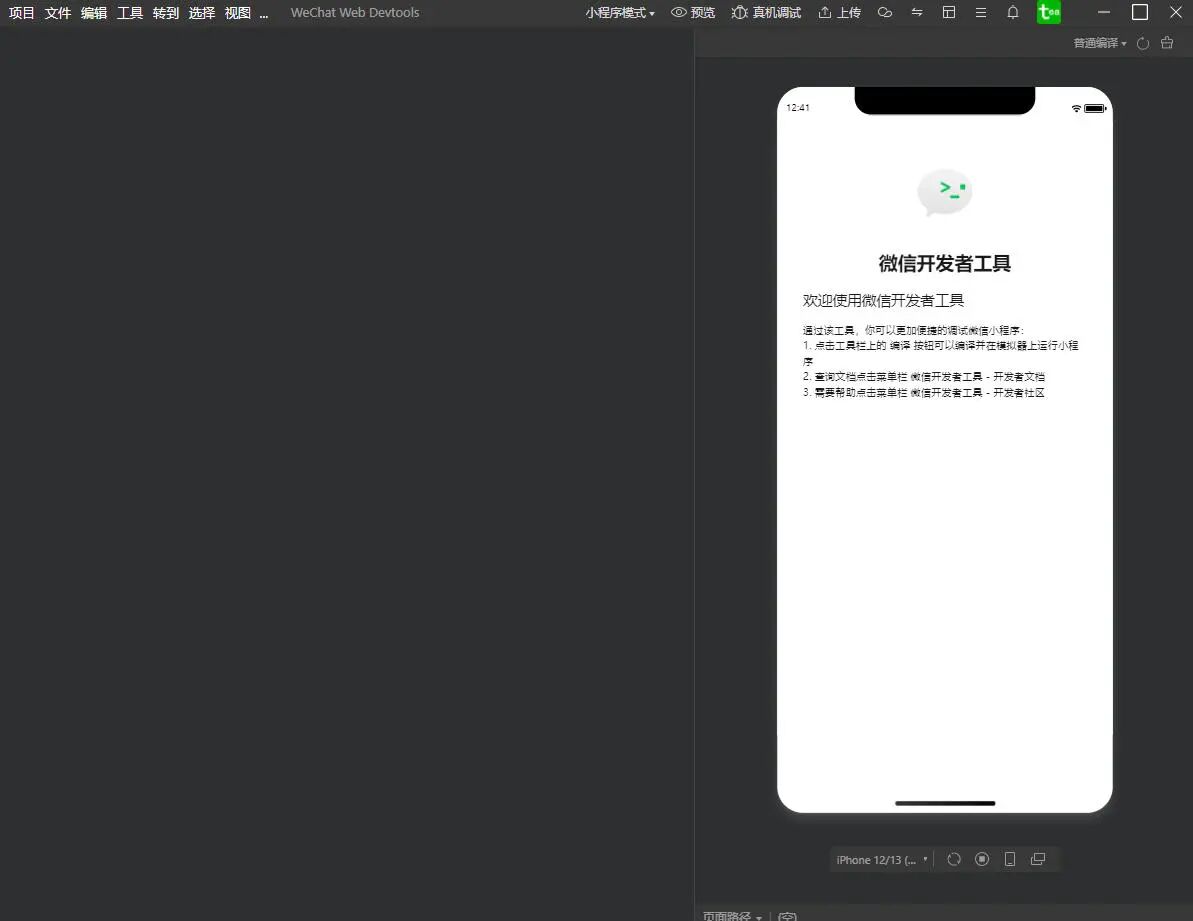Click the simulator home indicator bar

[x=945, y=803]
